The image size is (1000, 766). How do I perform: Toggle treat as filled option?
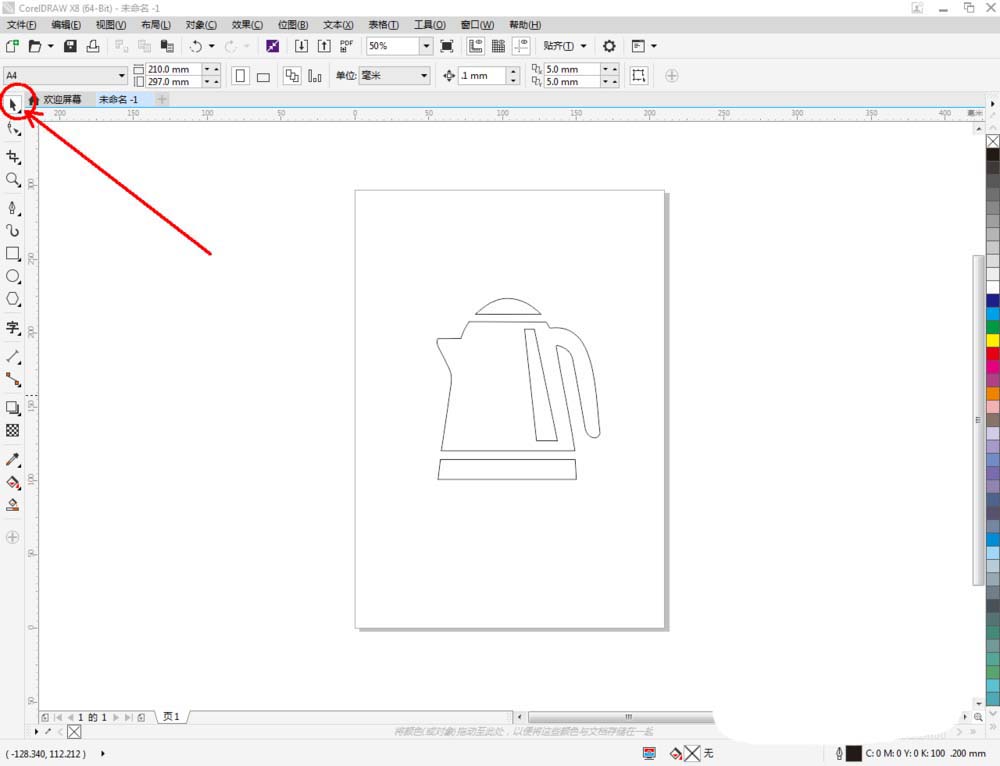[x=638, y=75]
